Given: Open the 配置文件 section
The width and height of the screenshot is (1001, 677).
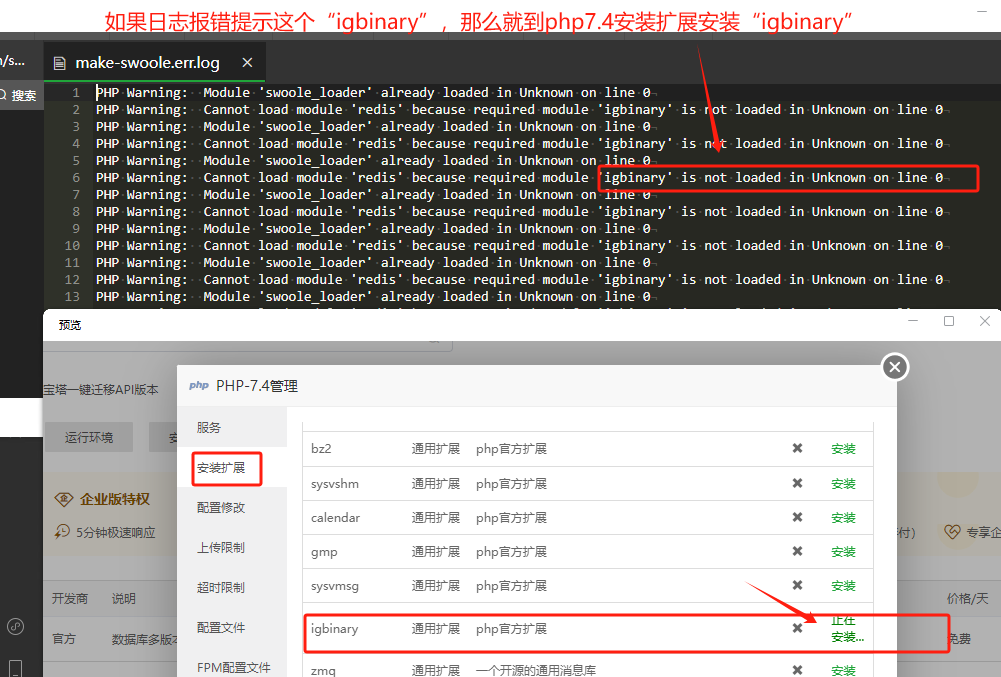Looking at the screenshot, I should tap(221, 628).
